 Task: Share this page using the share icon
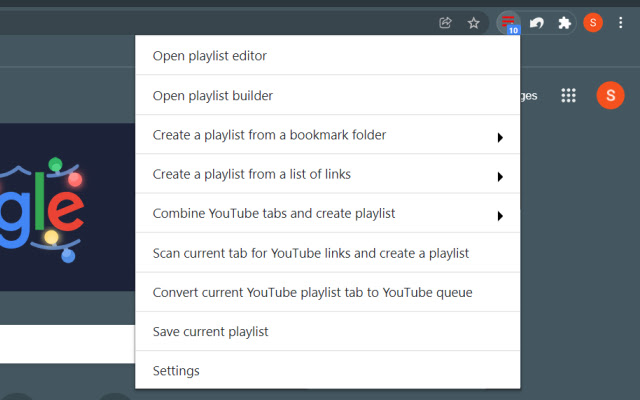coord(445,22)
